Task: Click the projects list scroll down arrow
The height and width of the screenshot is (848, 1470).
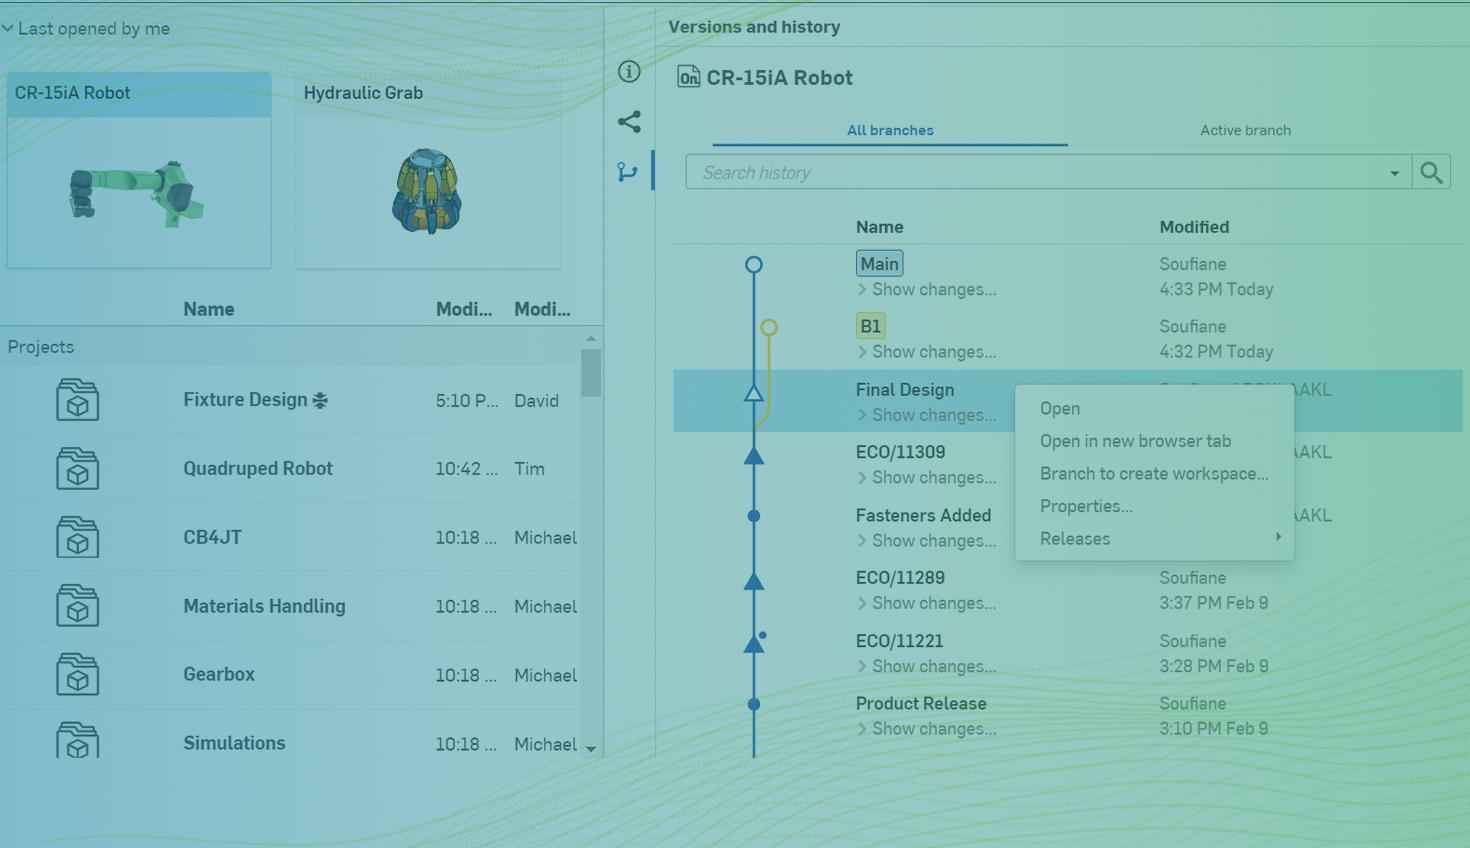Action: click(591, 748)
